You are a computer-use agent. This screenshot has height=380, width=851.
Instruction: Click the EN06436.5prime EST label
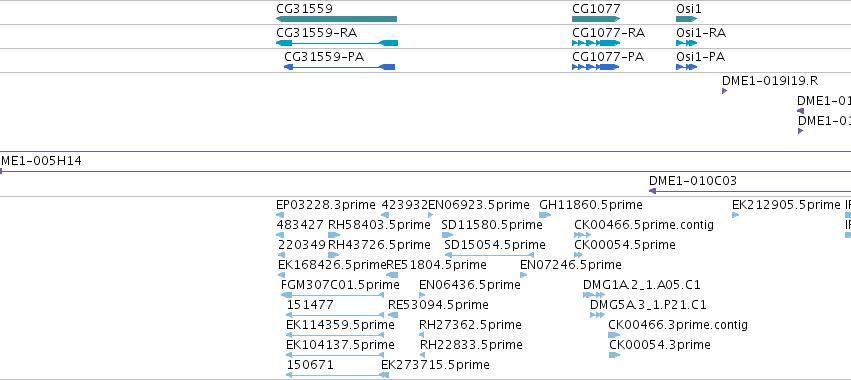(470, 284)
